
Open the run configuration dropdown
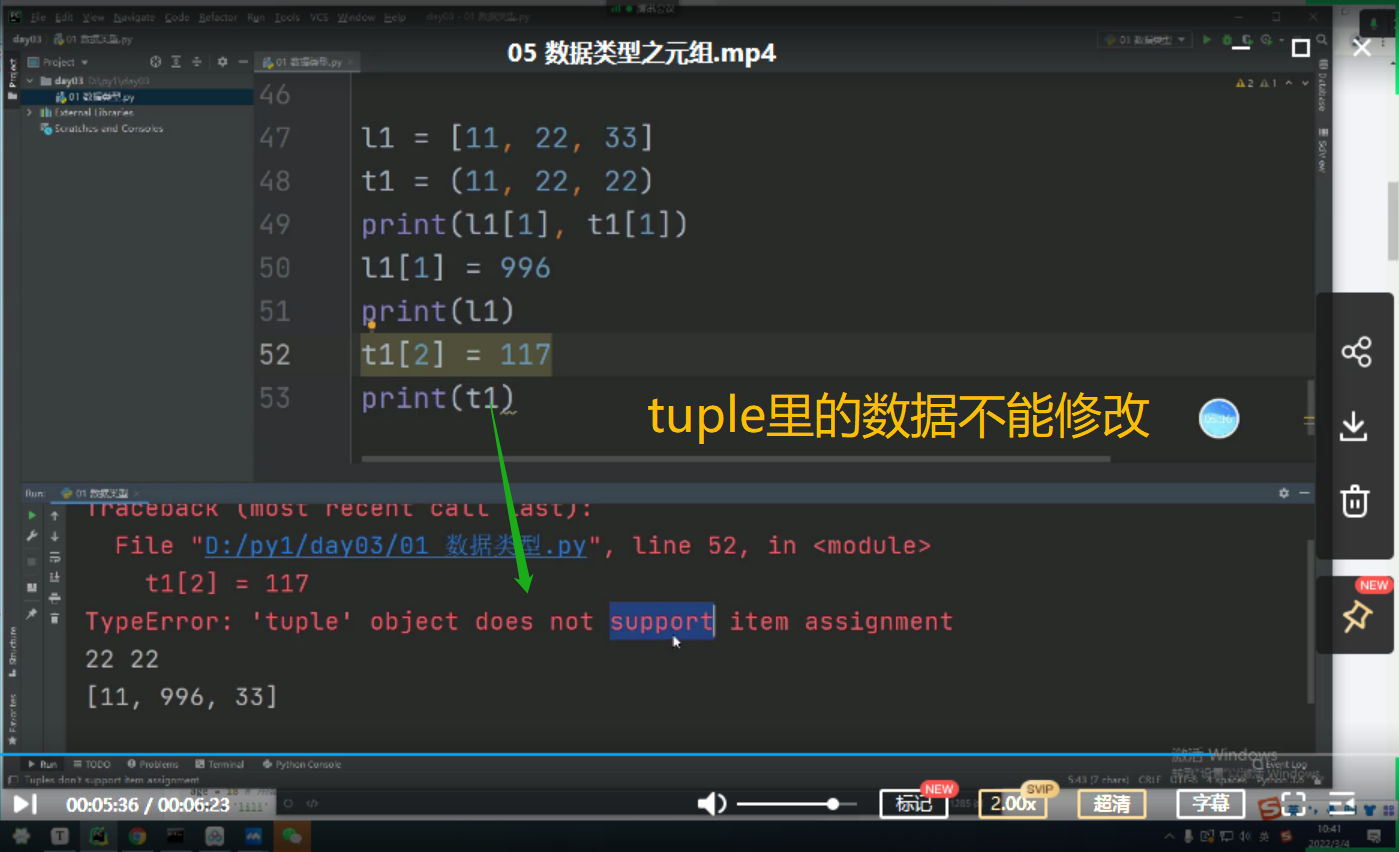(x=1145, y=40)
